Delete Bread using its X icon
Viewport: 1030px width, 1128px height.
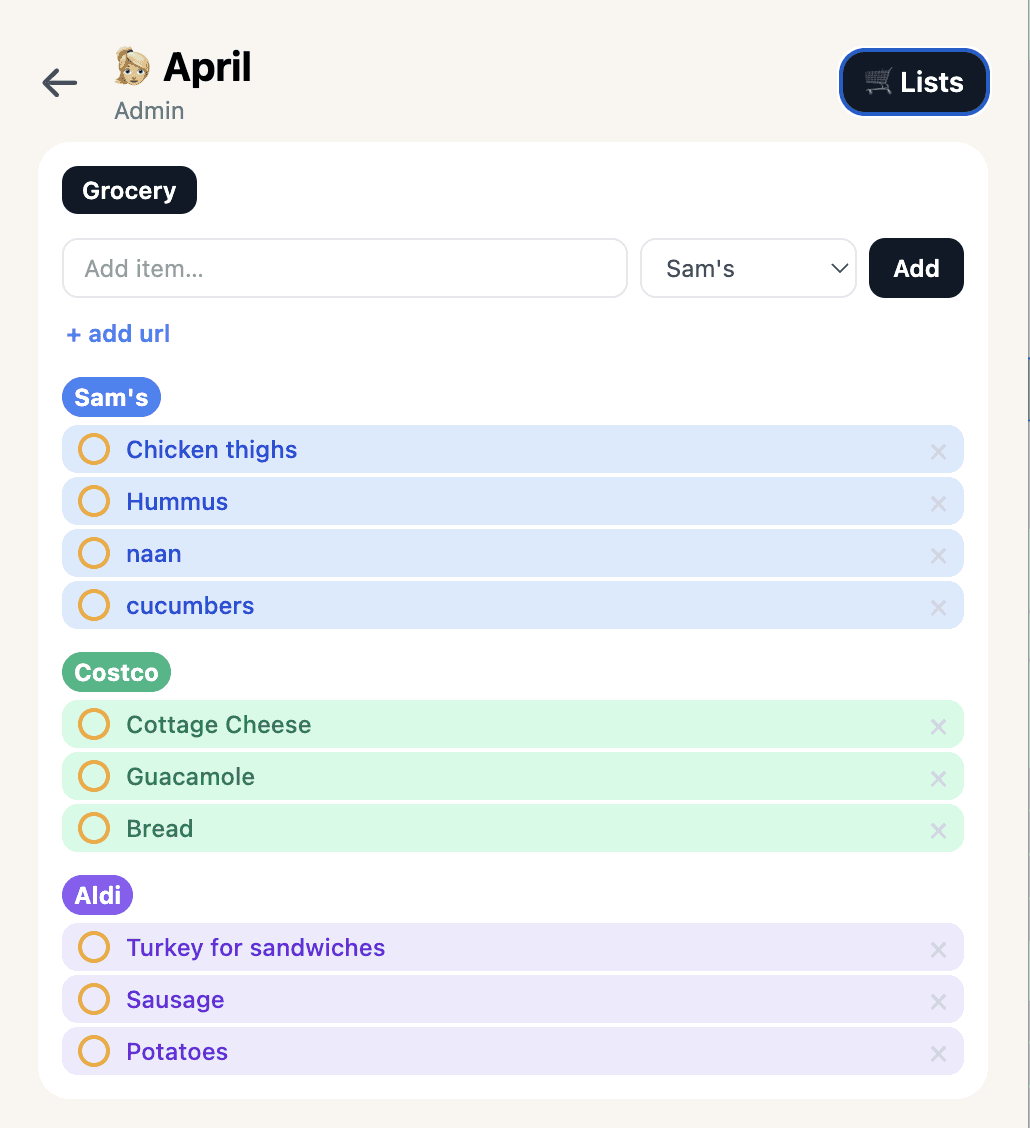938,830
